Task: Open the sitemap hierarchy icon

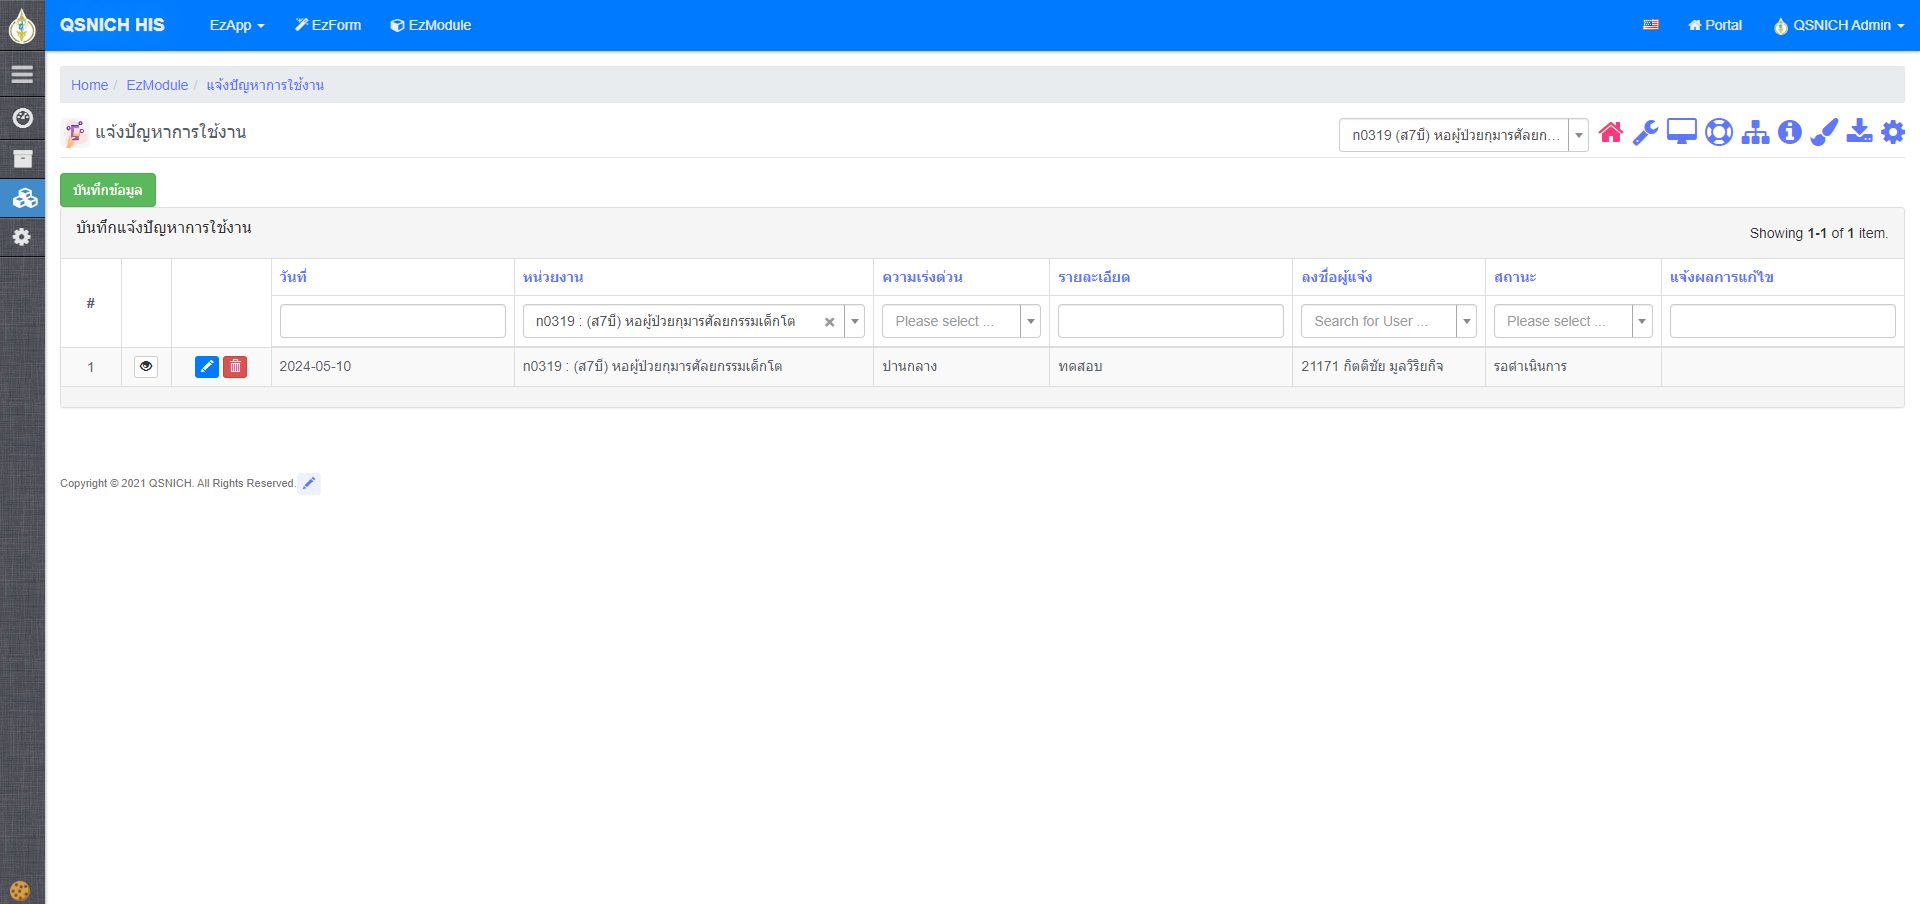Action: tap(1754, 133)
